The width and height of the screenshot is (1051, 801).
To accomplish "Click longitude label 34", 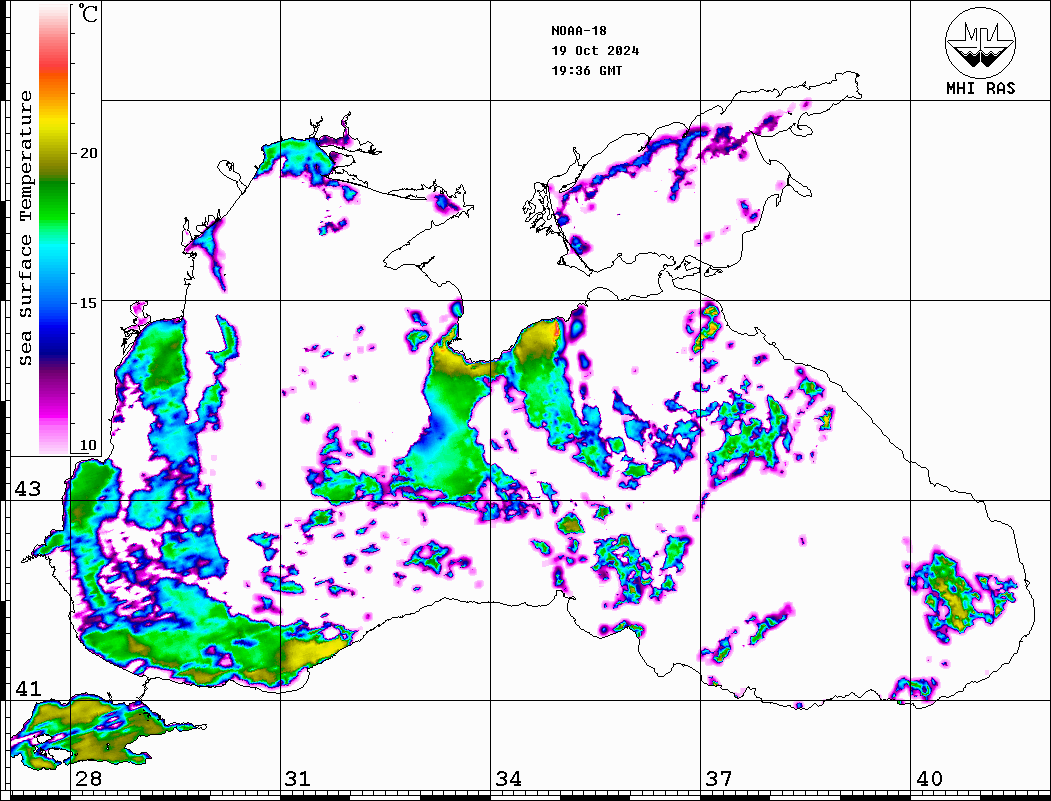I will click(508, 778).
